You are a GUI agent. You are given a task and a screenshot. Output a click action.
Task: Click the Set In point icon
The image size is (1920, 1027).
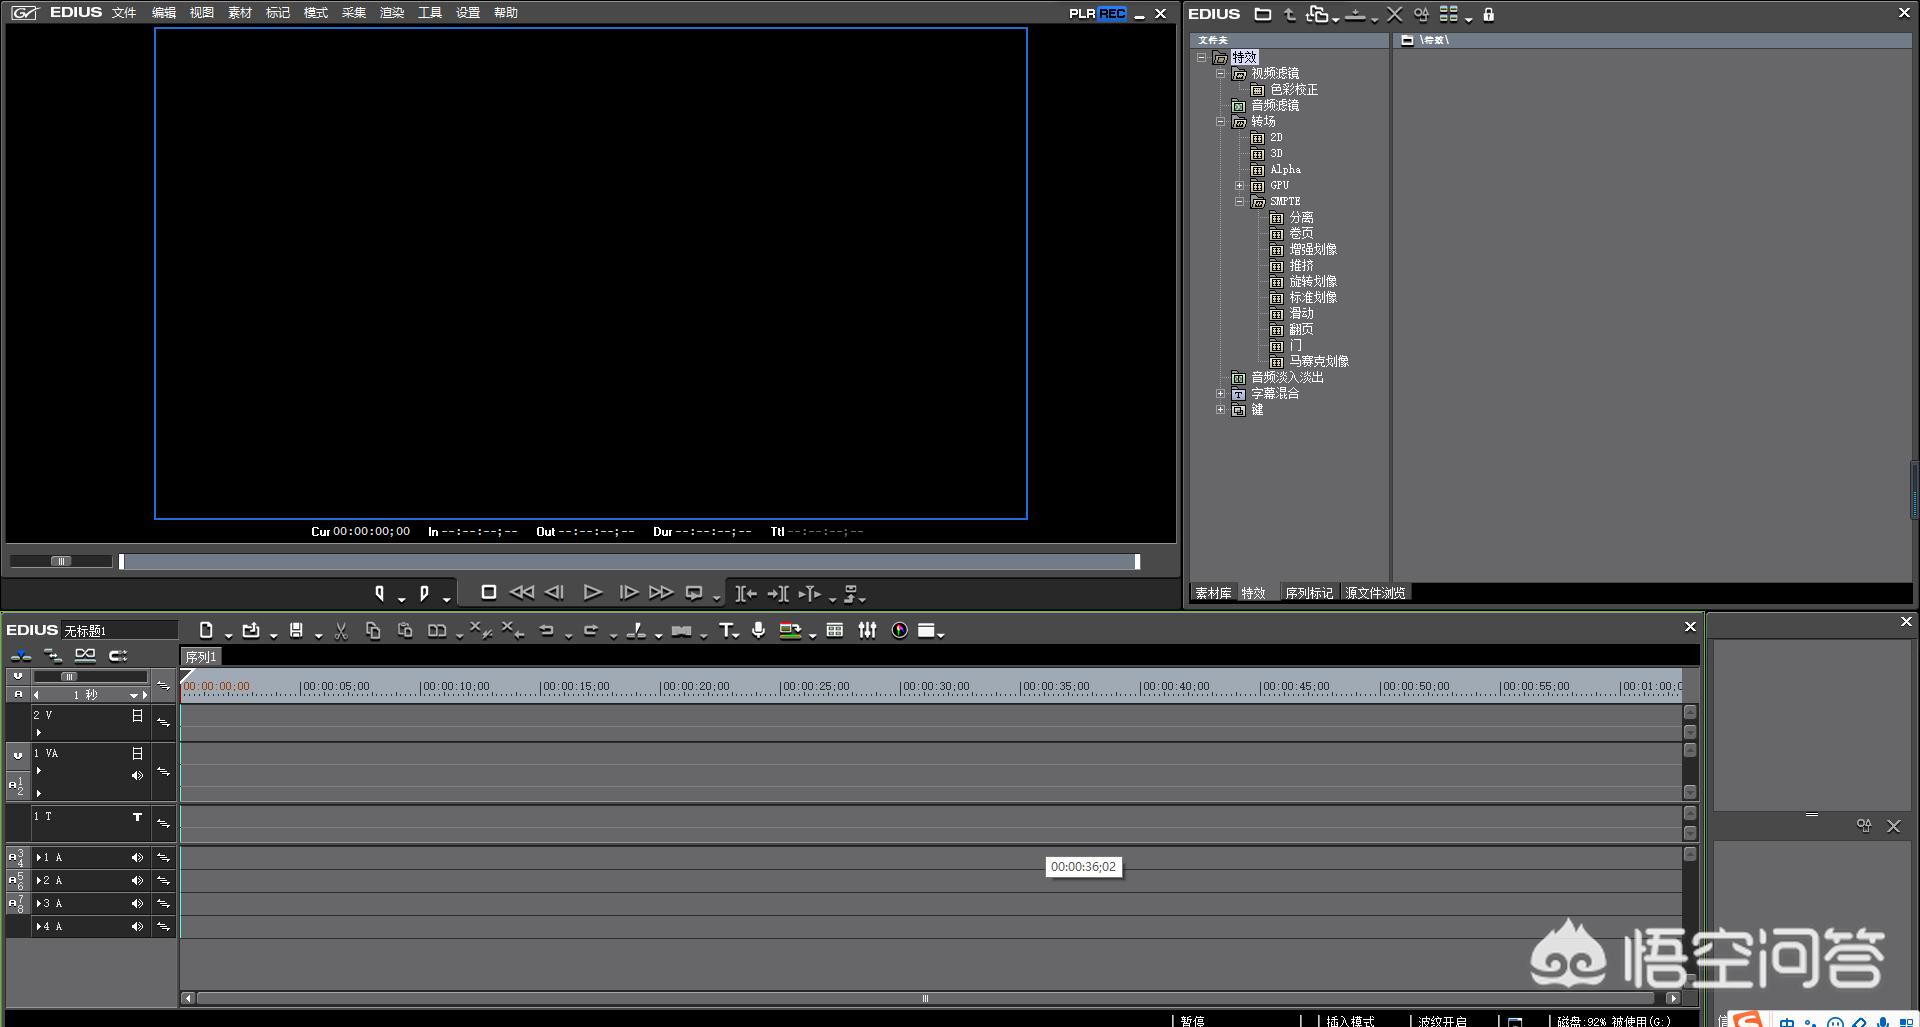(x=380, y=593)
